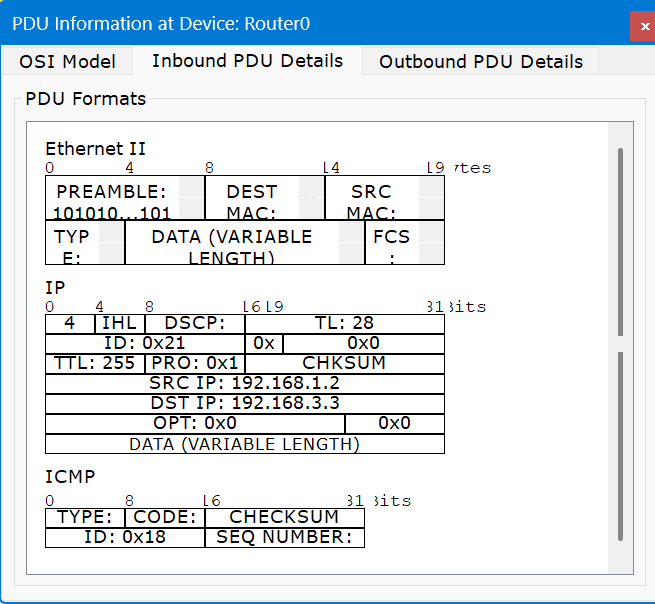Select the IP OPT: 0x0 field
This screenshot has width=655, height=604.
194,423
